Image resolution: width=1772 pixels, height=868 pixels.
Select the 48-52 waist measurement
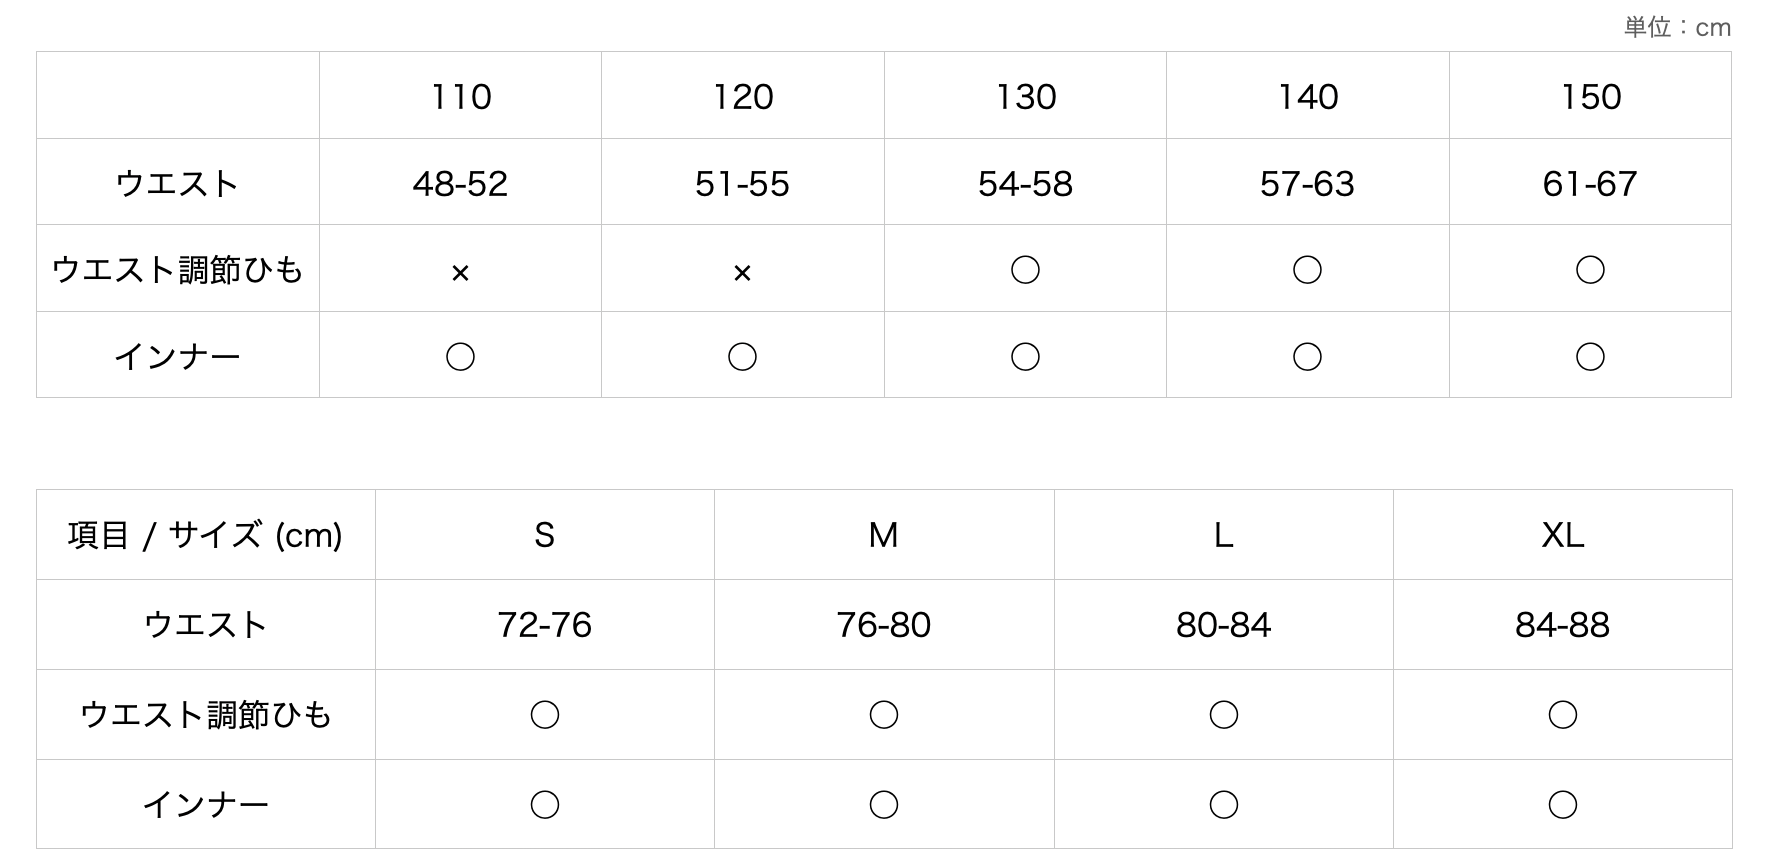460,184
